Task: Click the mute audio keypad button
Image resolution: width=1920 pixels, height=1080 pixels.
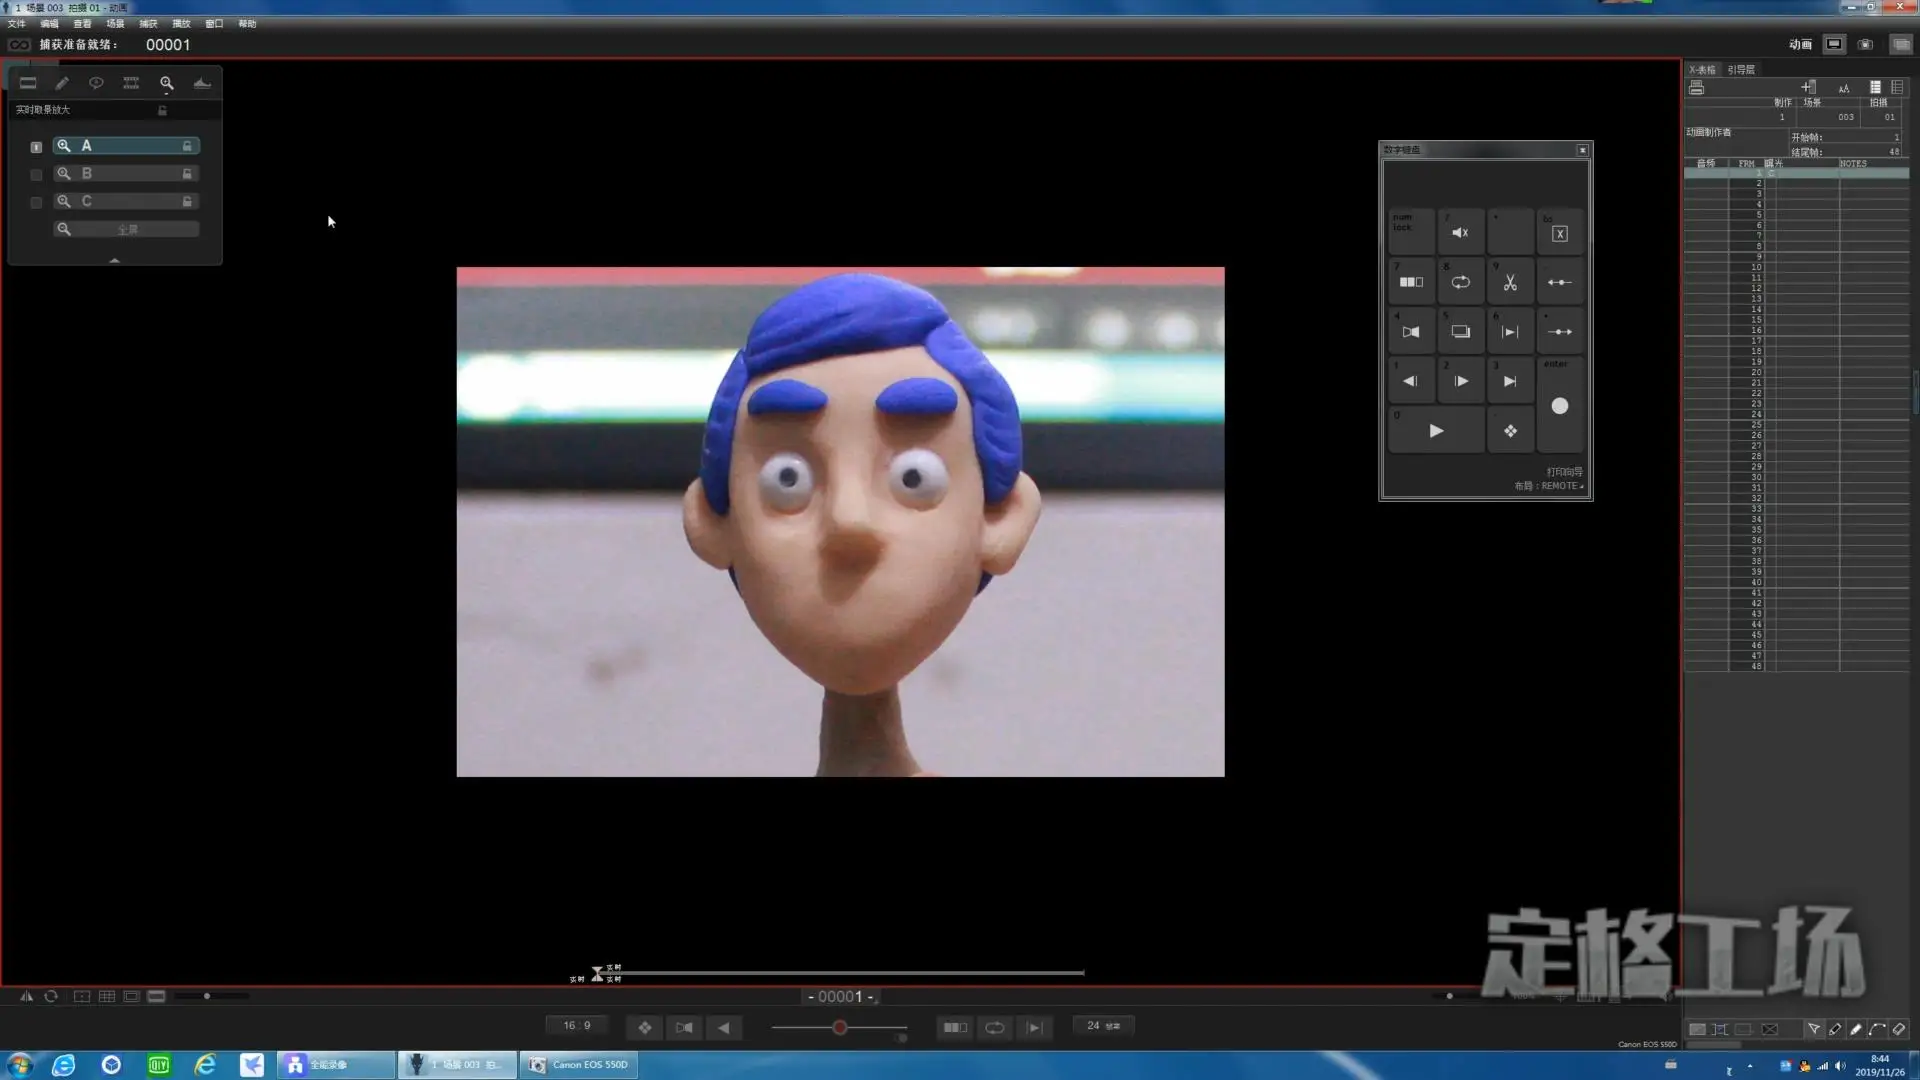Action: (1461, 232)
